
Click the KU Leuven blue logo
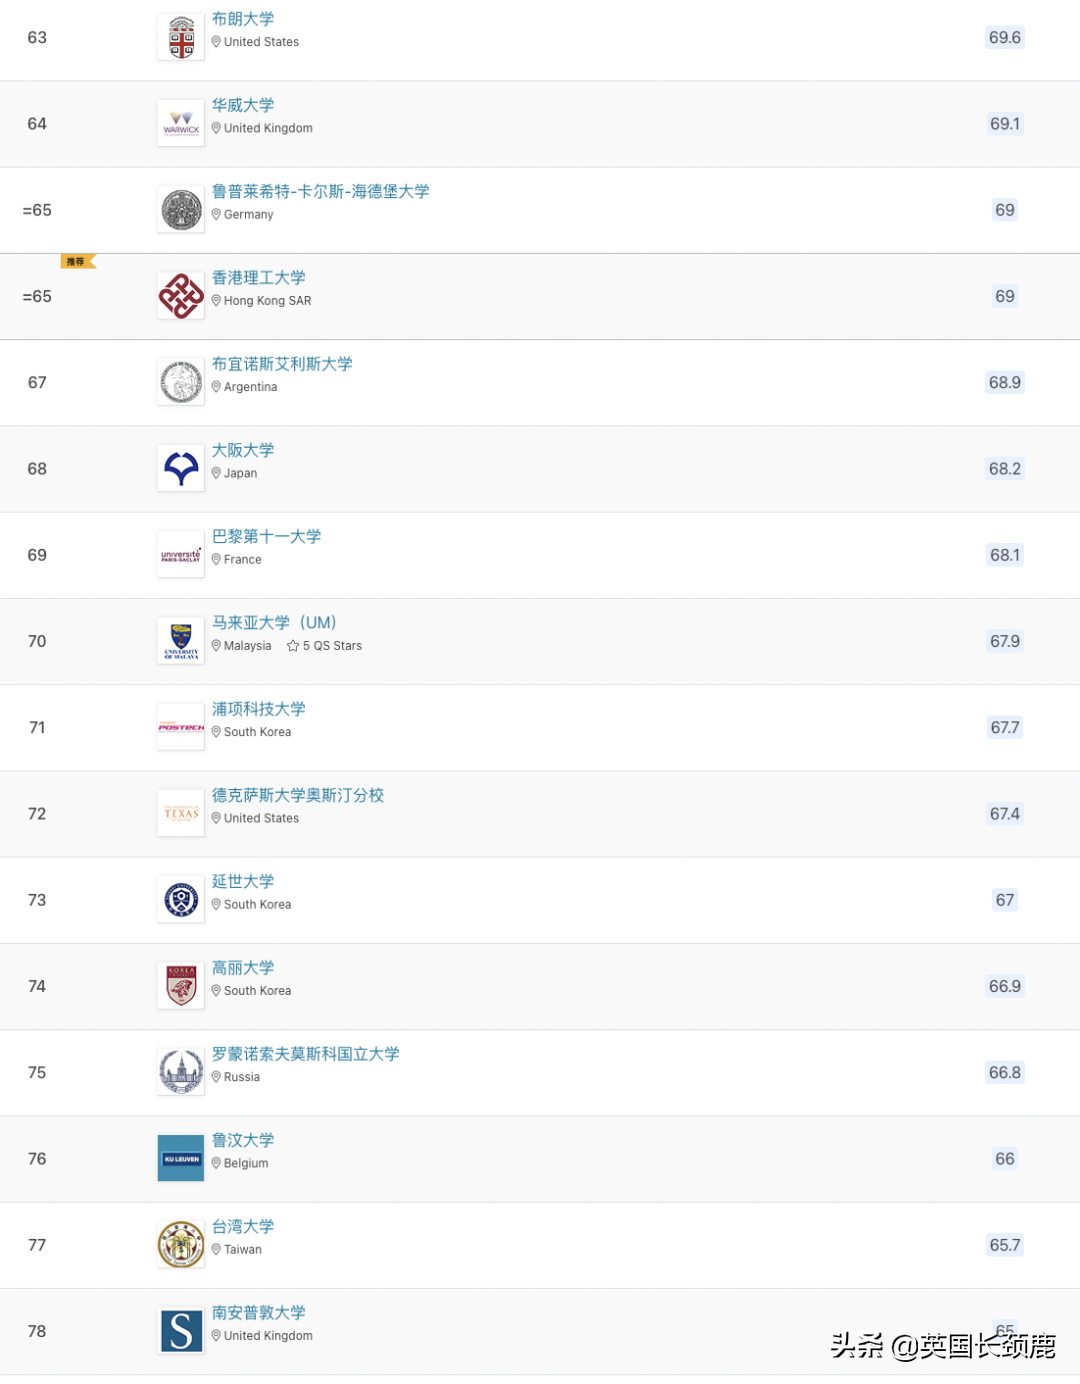pos(181,1159)
